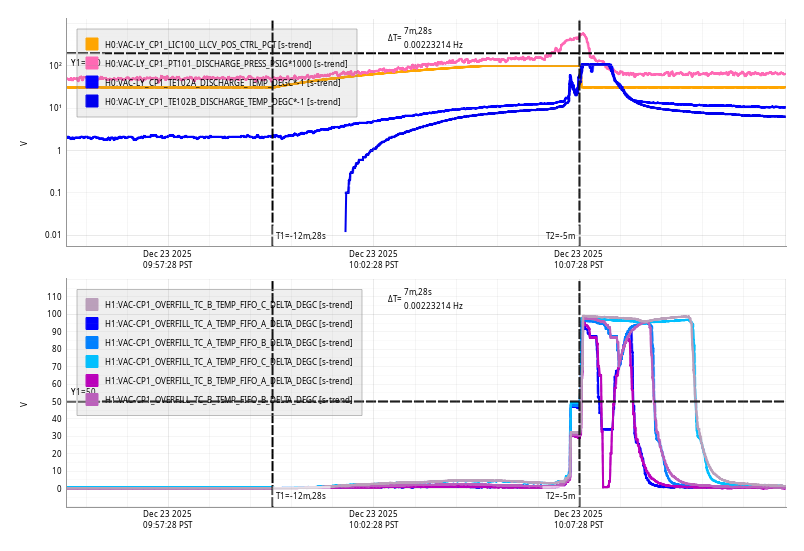Screen dimensions: 804x551
Task: Click the blue TE102B_DISCHARGE_TEMP legend swatch
Action: pyautogui.click(x=92, y=101)
